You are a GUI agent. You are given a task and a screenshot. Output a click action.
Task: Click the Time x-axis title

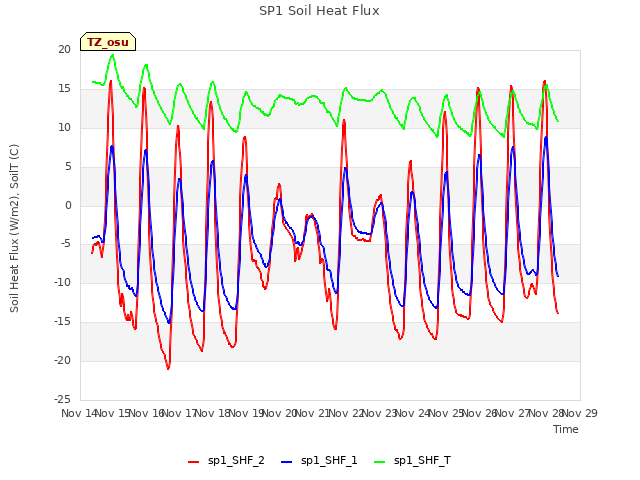click(x=566, y=429)
